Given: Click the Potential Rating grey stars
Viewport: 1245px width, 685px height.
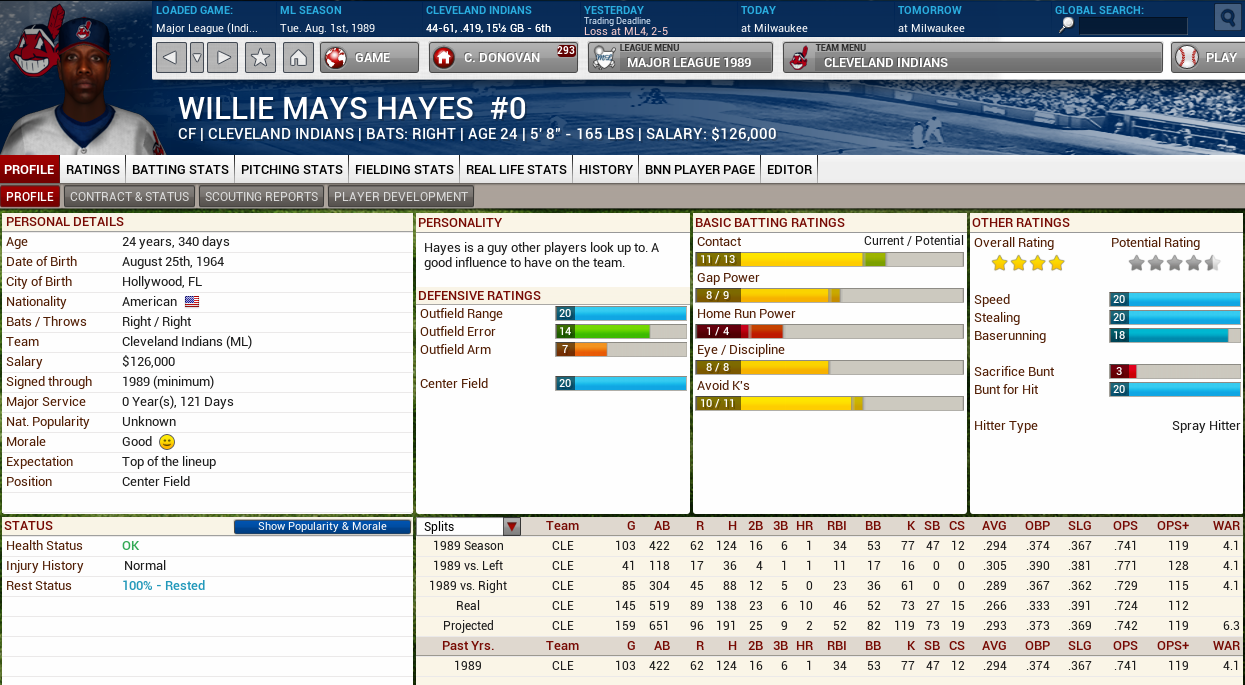Looking at the screenshot, I should point(1174,264).
